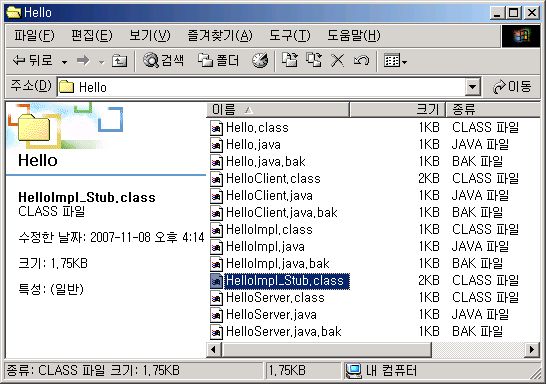Click the highlighted HelloImpl_Stub.class name
546x384 pixels.
pos(287,281)
